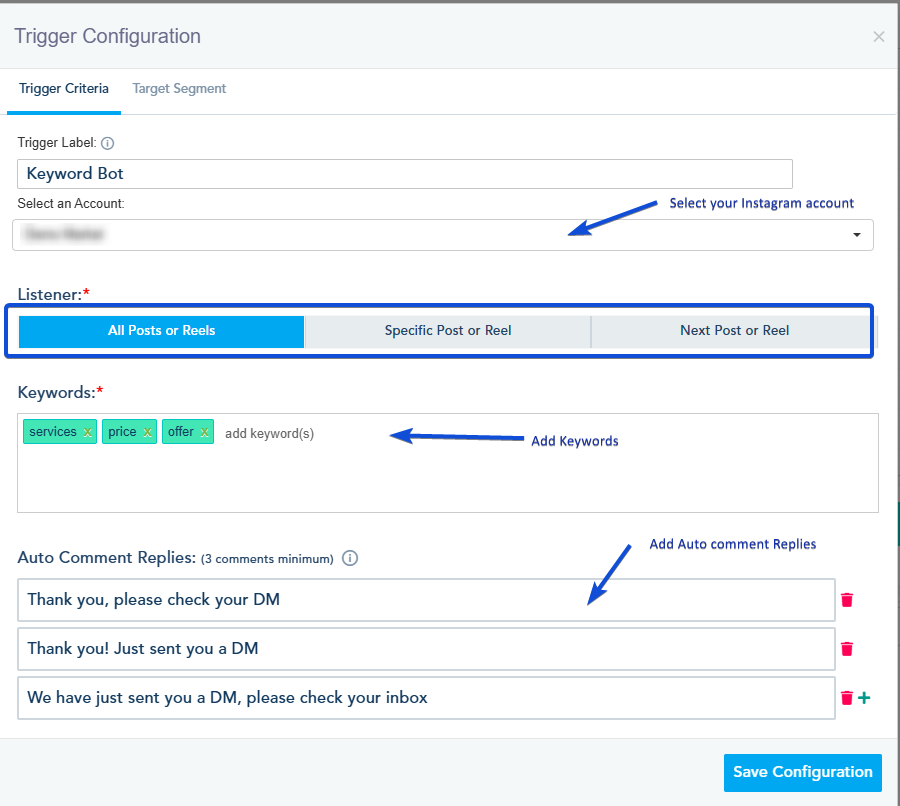Close the Trigger Configuration dialog
Image resolution: width=900 pixels, height=806 pixels.
pyautogui.click(x=878, y=37)
